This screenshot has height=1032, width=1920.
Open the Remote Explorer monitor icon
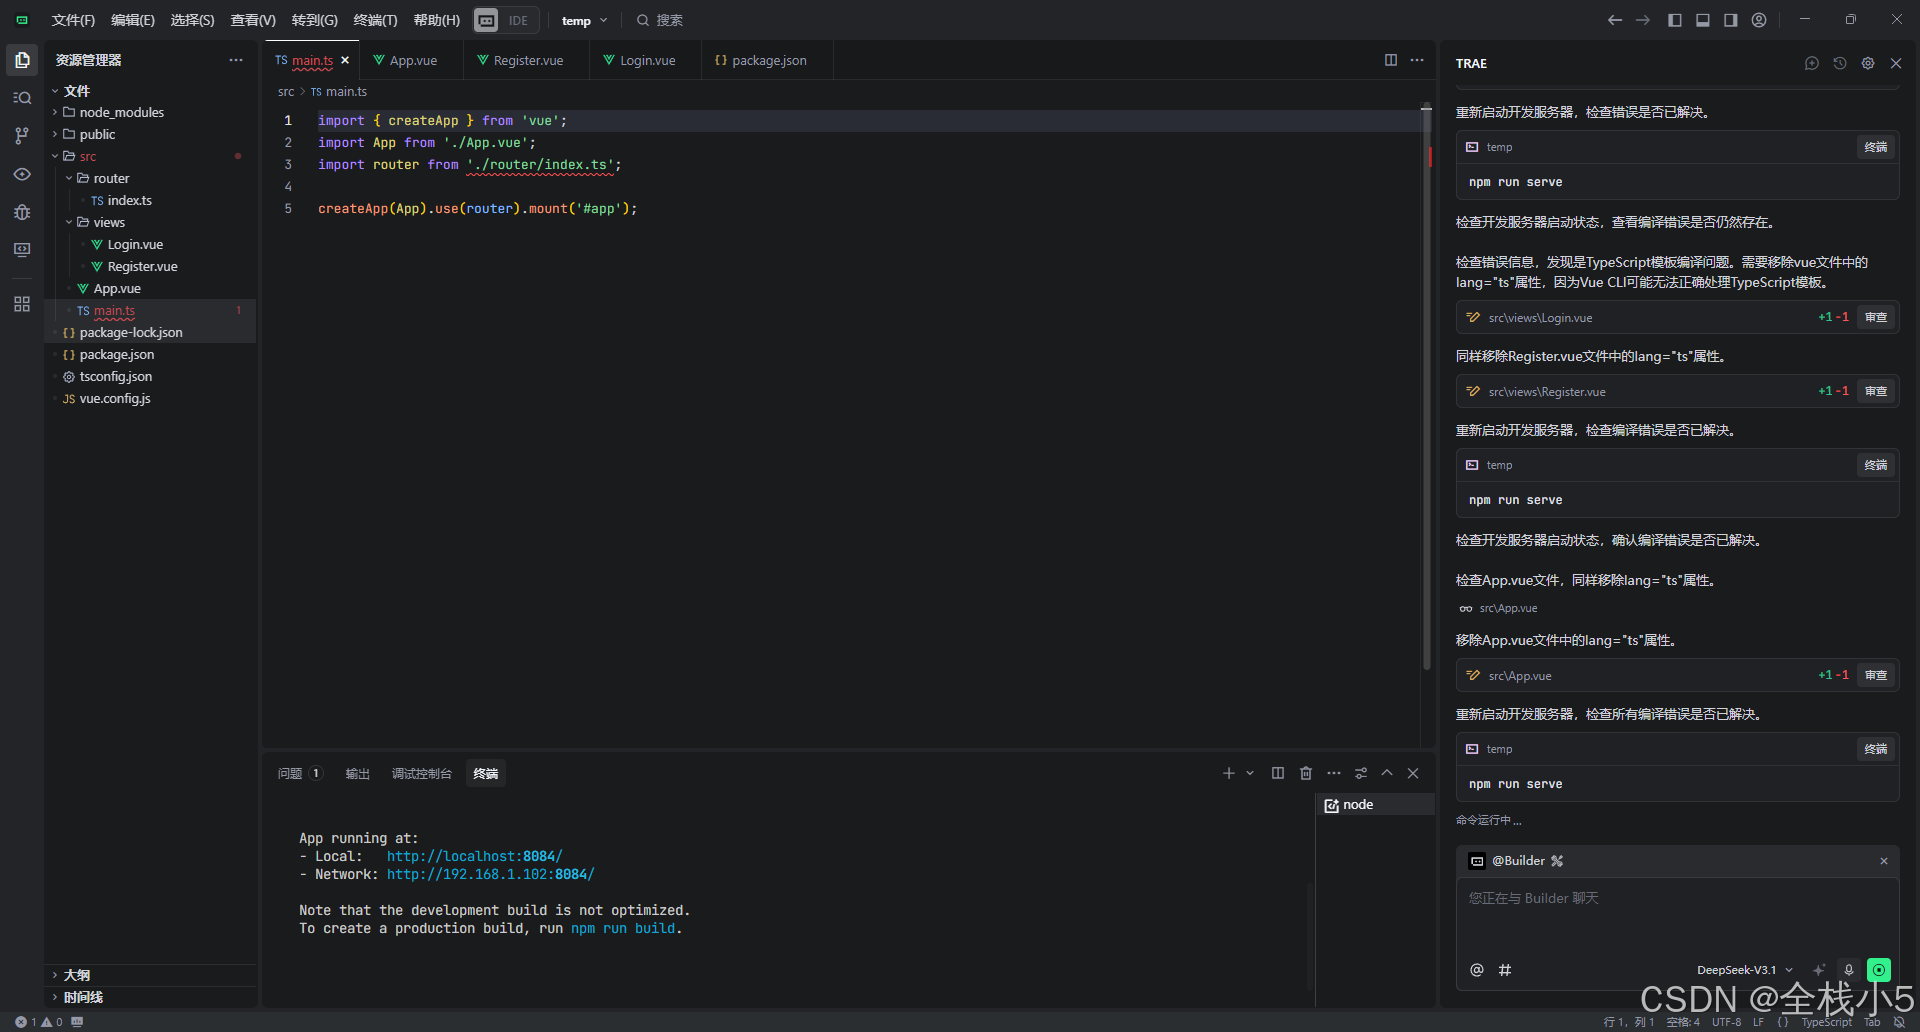(x=22, y=250)
